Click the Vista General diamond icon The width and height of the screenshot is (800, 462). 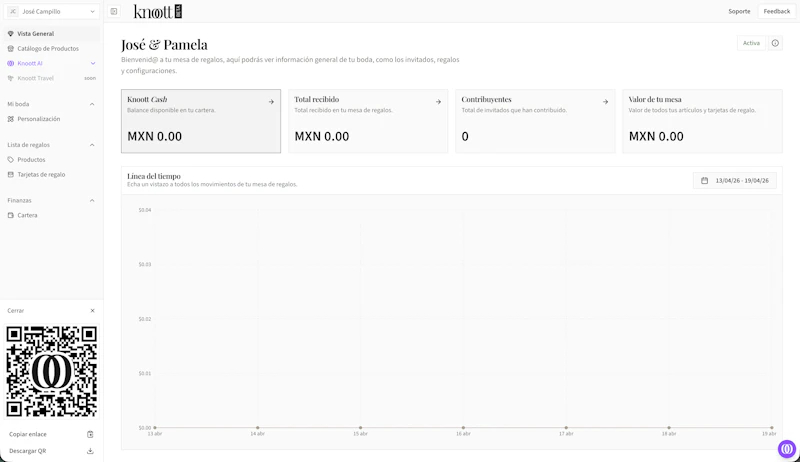coord(11,34)
